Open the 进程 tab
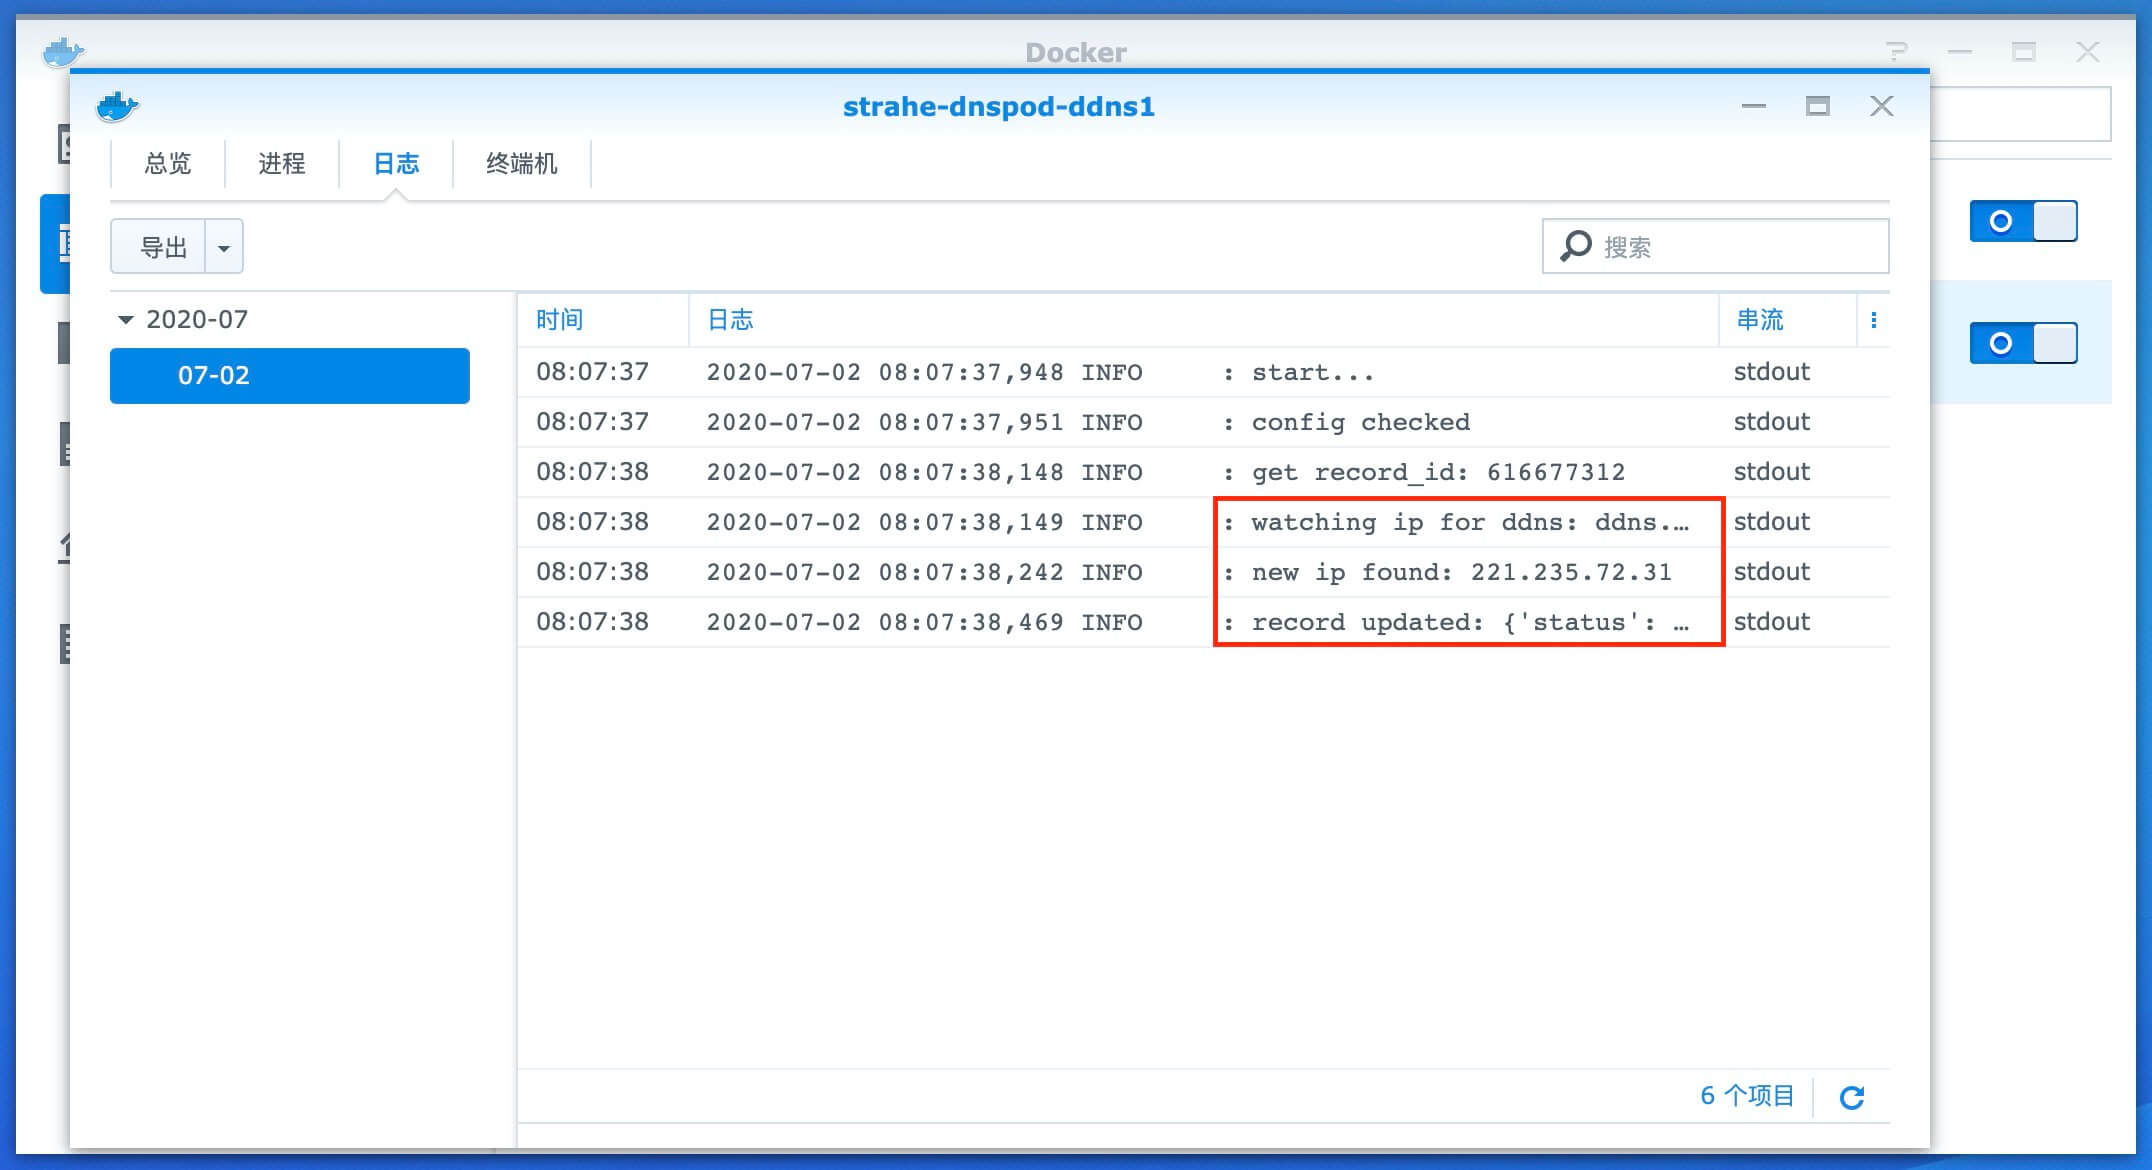This screenshot has width=2152, height=1170. point(281,164)
